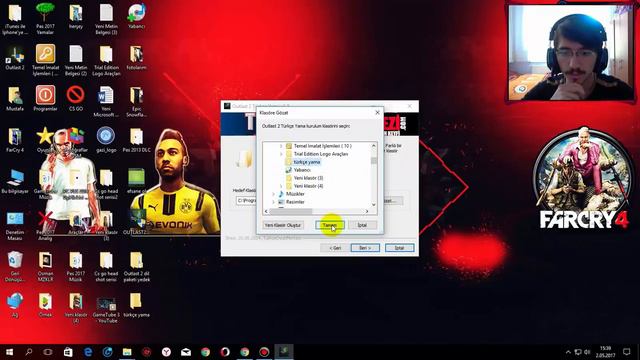Click the taskbar search magnifier icon
This screenshot has height=360, width=640.
pyautogui.click(x=29, y=352)
